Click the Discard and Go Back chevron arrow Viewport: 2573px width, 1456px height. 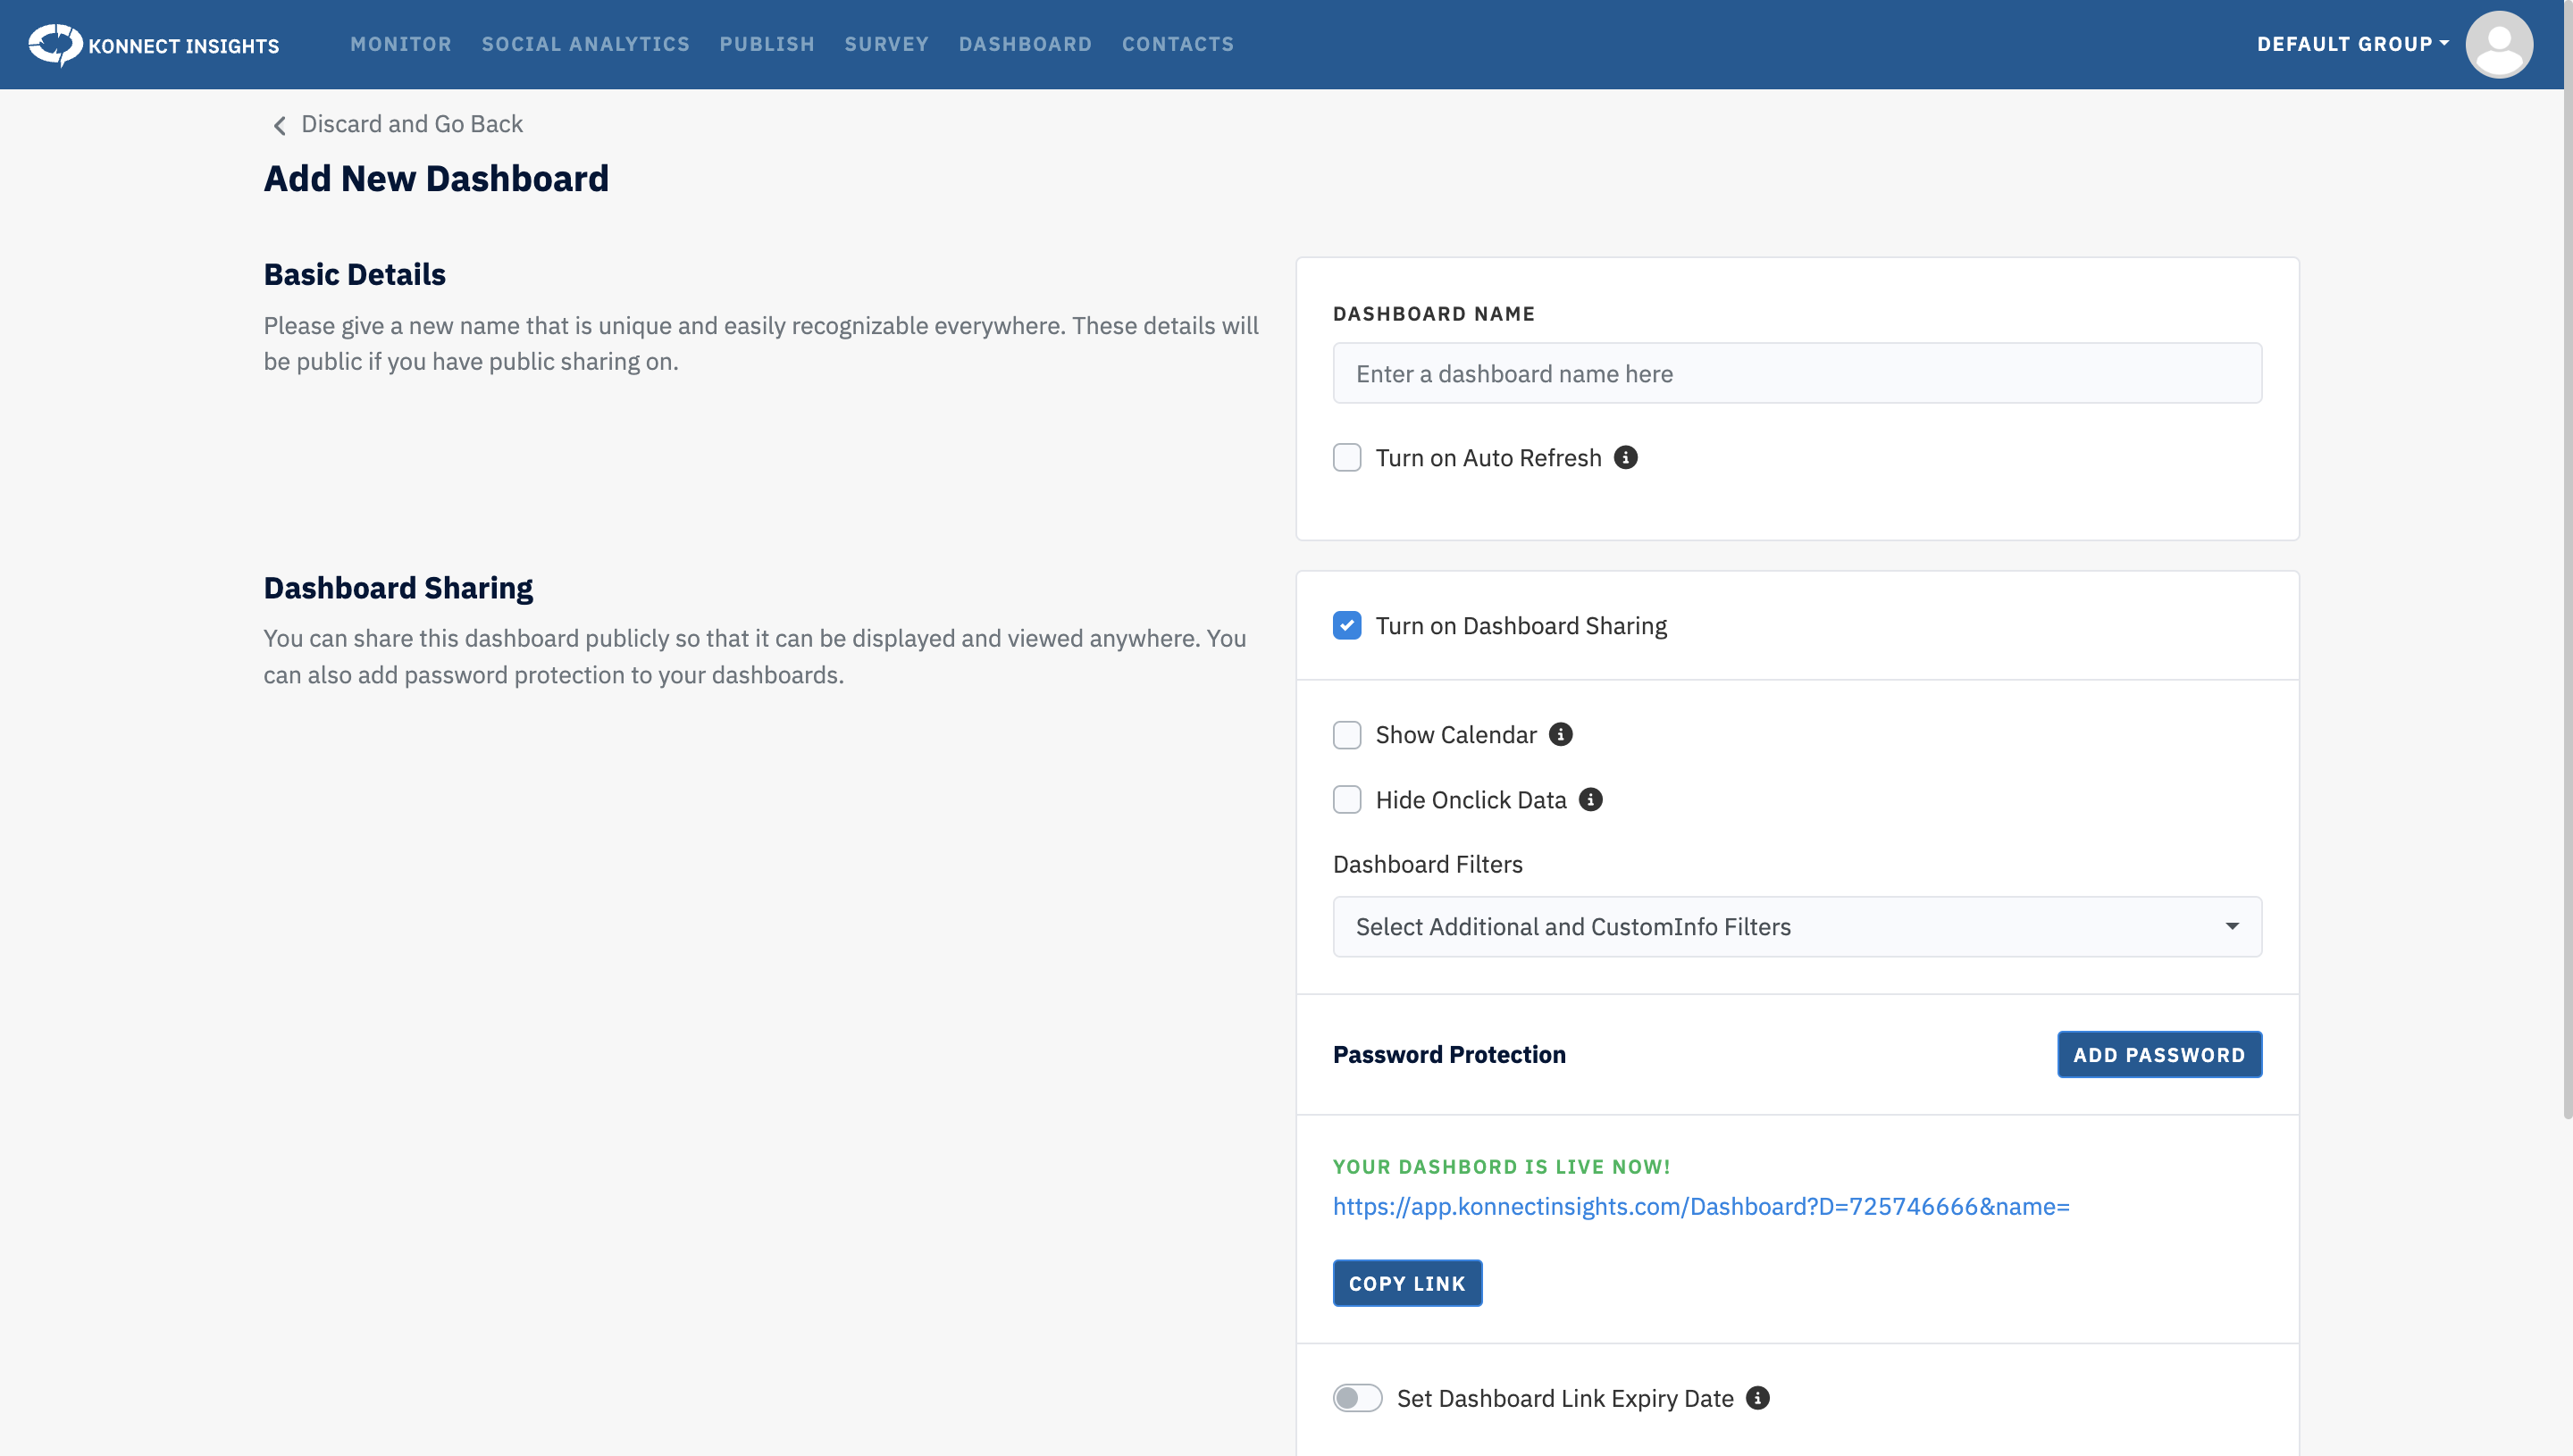click(280, 125)
